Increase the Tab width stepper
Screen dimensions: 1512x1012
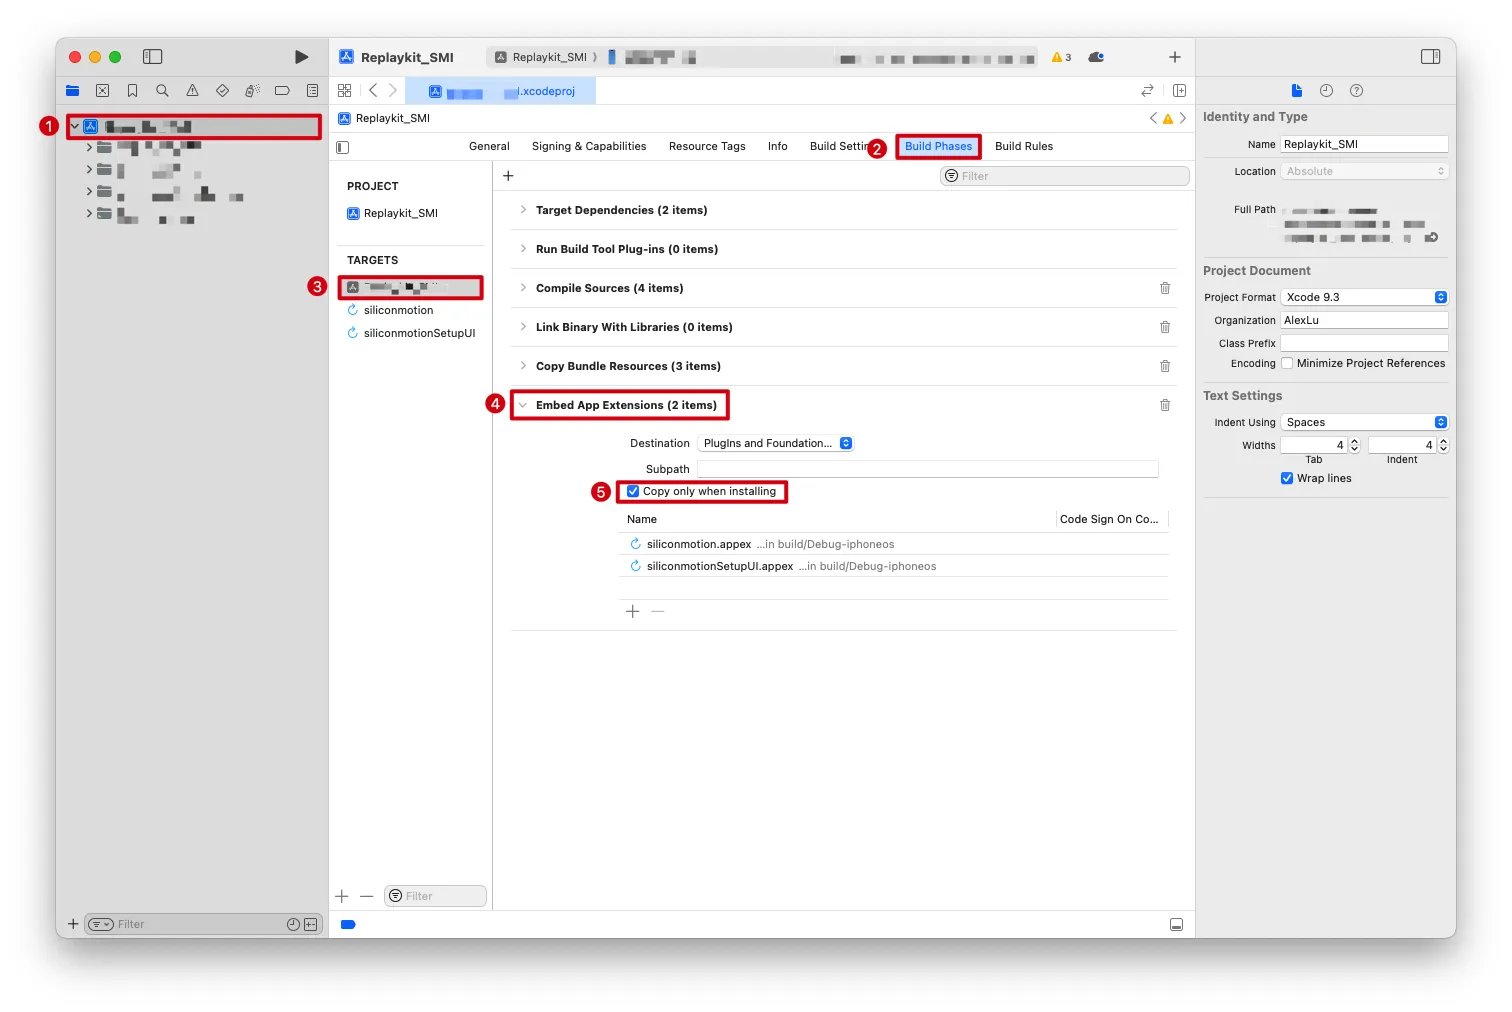[x=1354, y=441]
